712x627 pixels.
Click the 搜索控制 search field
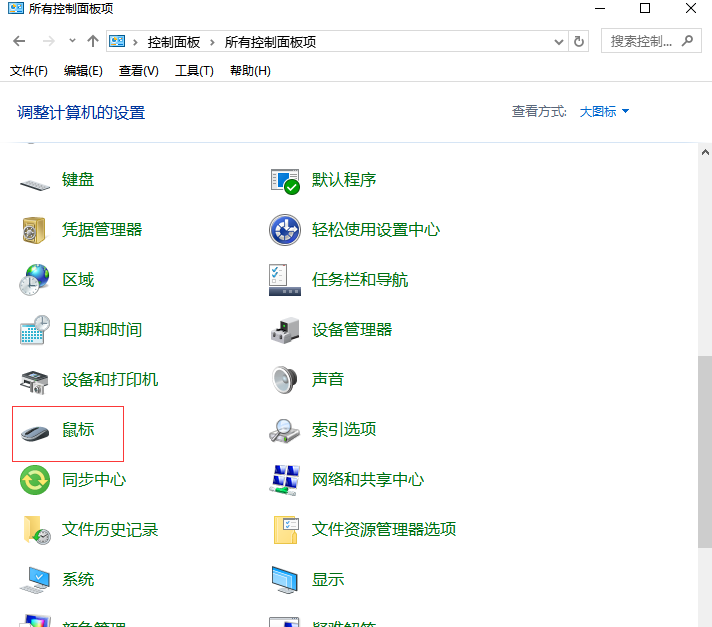(651, 41)
